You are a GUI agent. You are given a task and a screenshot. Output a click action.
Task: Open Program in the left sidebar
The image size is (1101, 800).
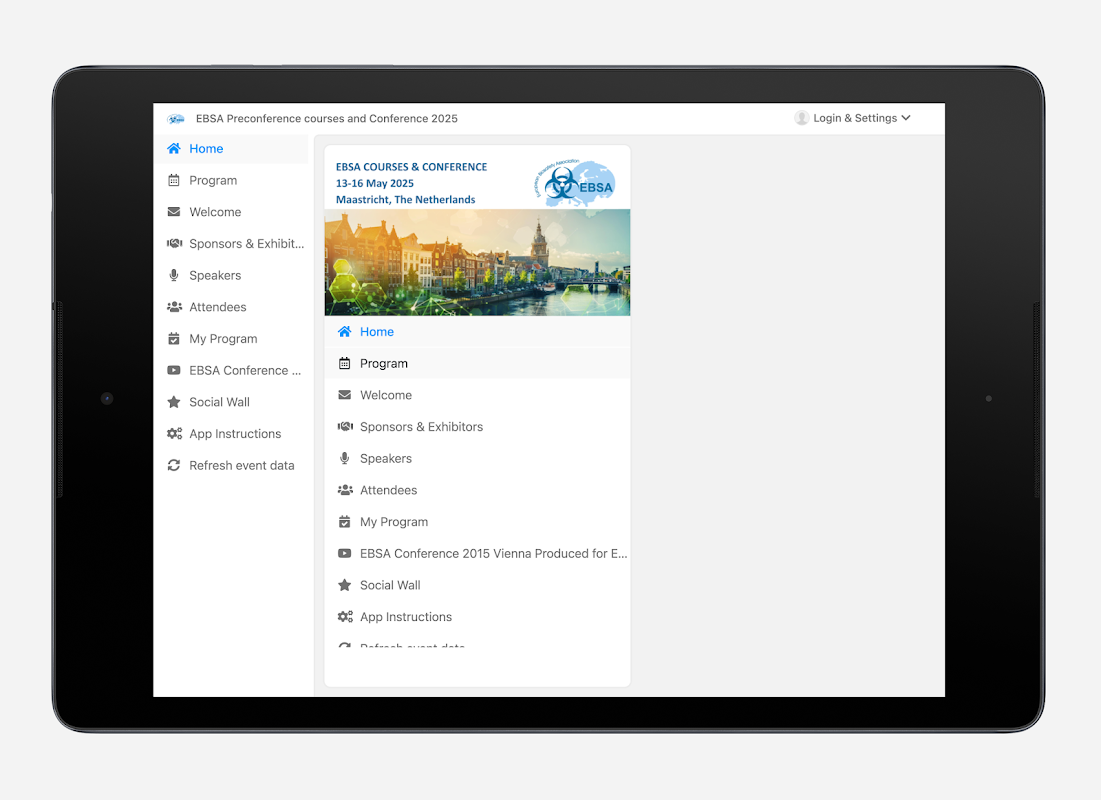point(231,181)
